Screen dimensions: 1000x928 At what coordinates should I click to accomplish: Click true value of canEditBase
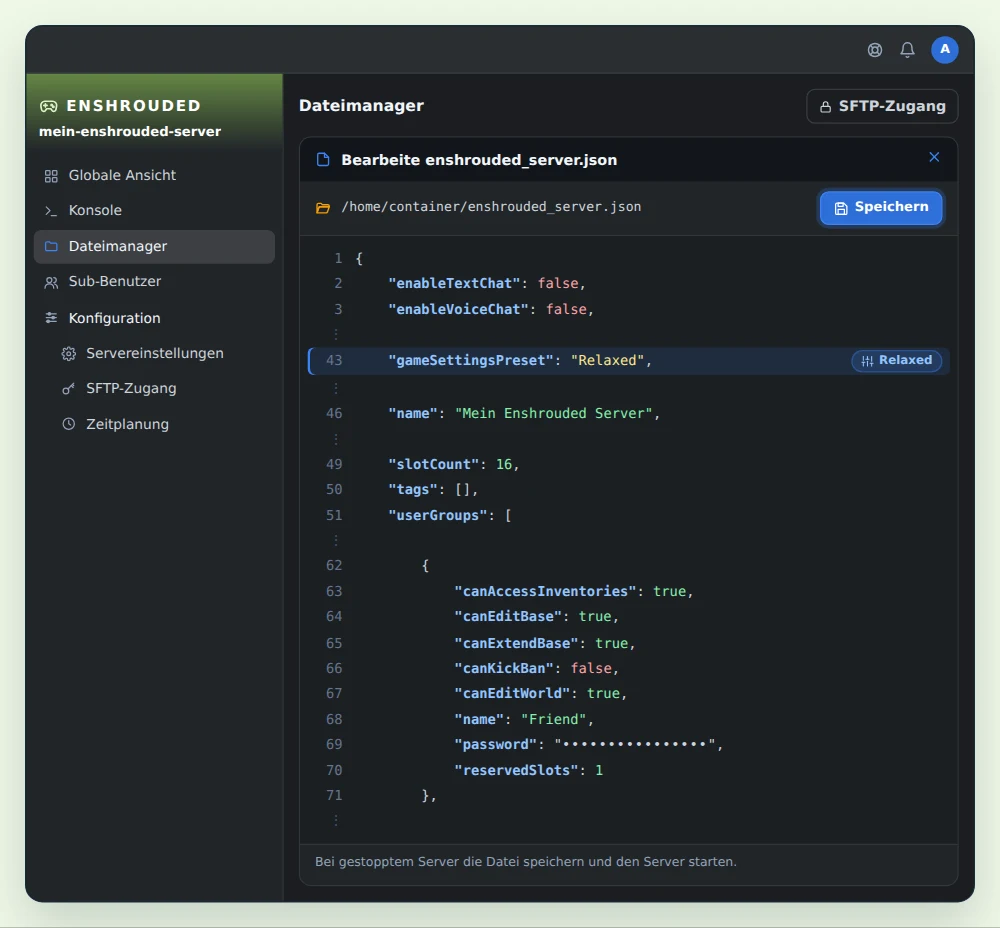(x=595, y=616)
